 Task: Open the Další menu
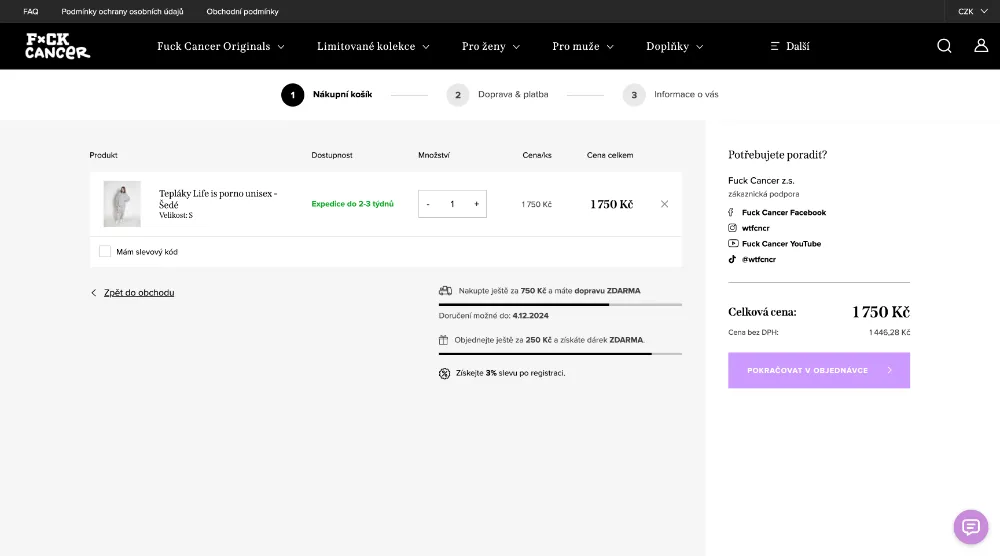click(x=790, y=47)
